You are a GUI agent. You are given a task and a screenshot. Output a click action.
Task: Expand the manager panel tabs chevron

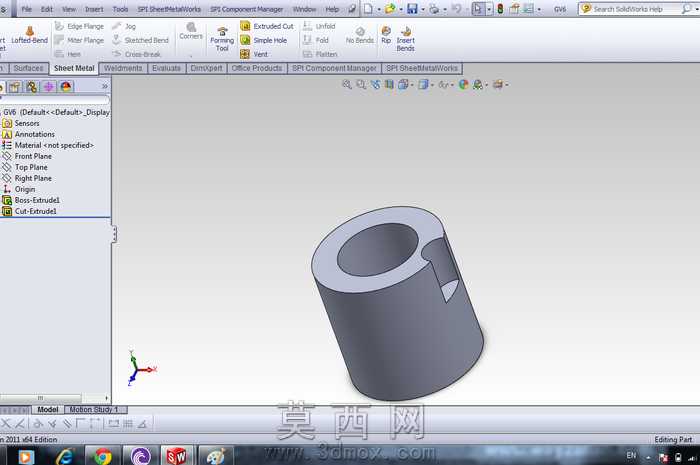click(x=105, y=86)
